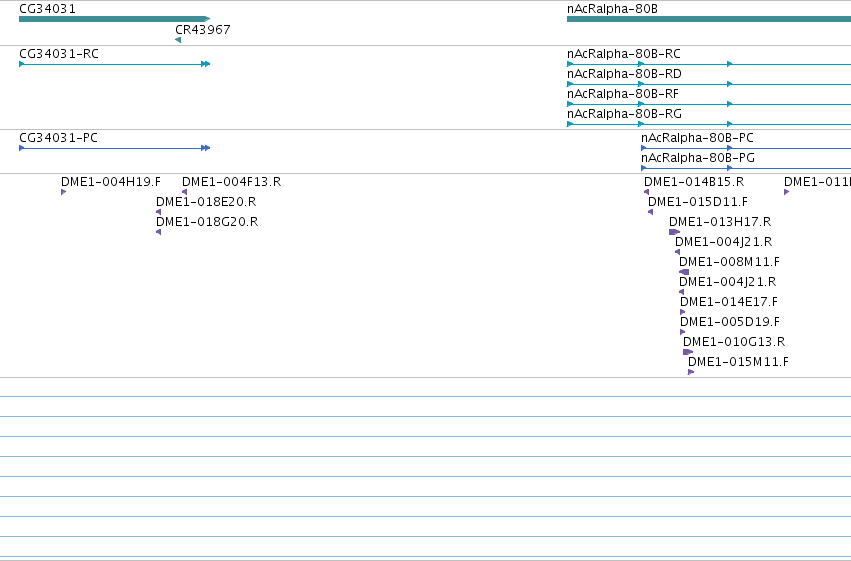
Task: Click the teal nAcRalpha-80B gene bar
Action: coord(709,19)
